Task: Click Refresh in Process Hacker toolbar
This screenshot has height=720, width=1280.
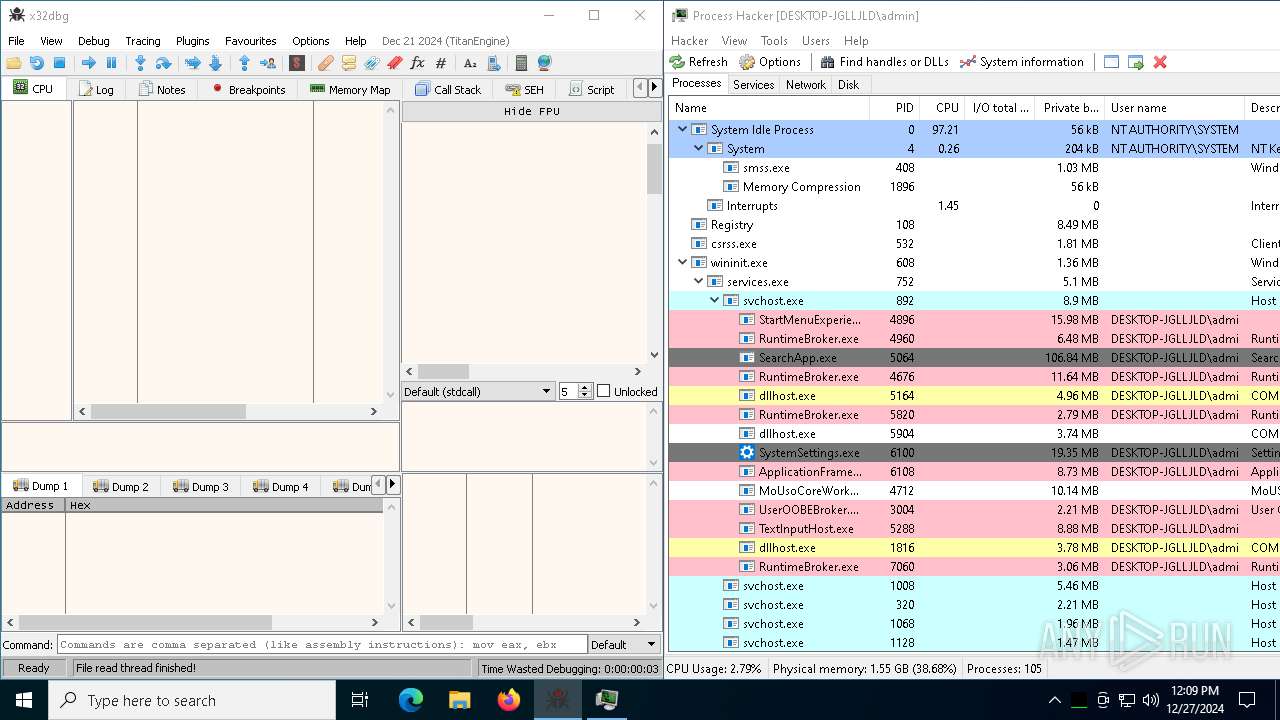Action: 699,62
